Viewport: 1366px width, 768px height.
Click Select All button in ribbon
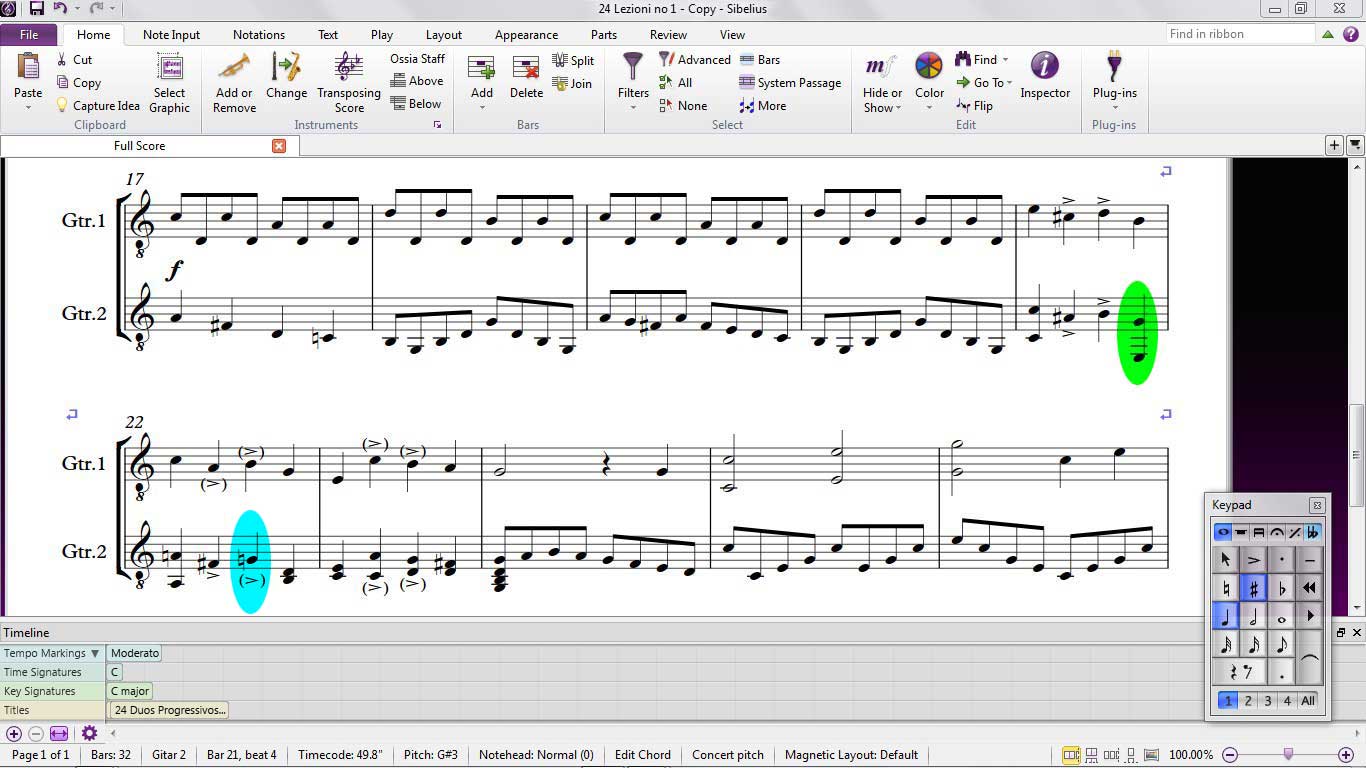click(x=675, y=83)
